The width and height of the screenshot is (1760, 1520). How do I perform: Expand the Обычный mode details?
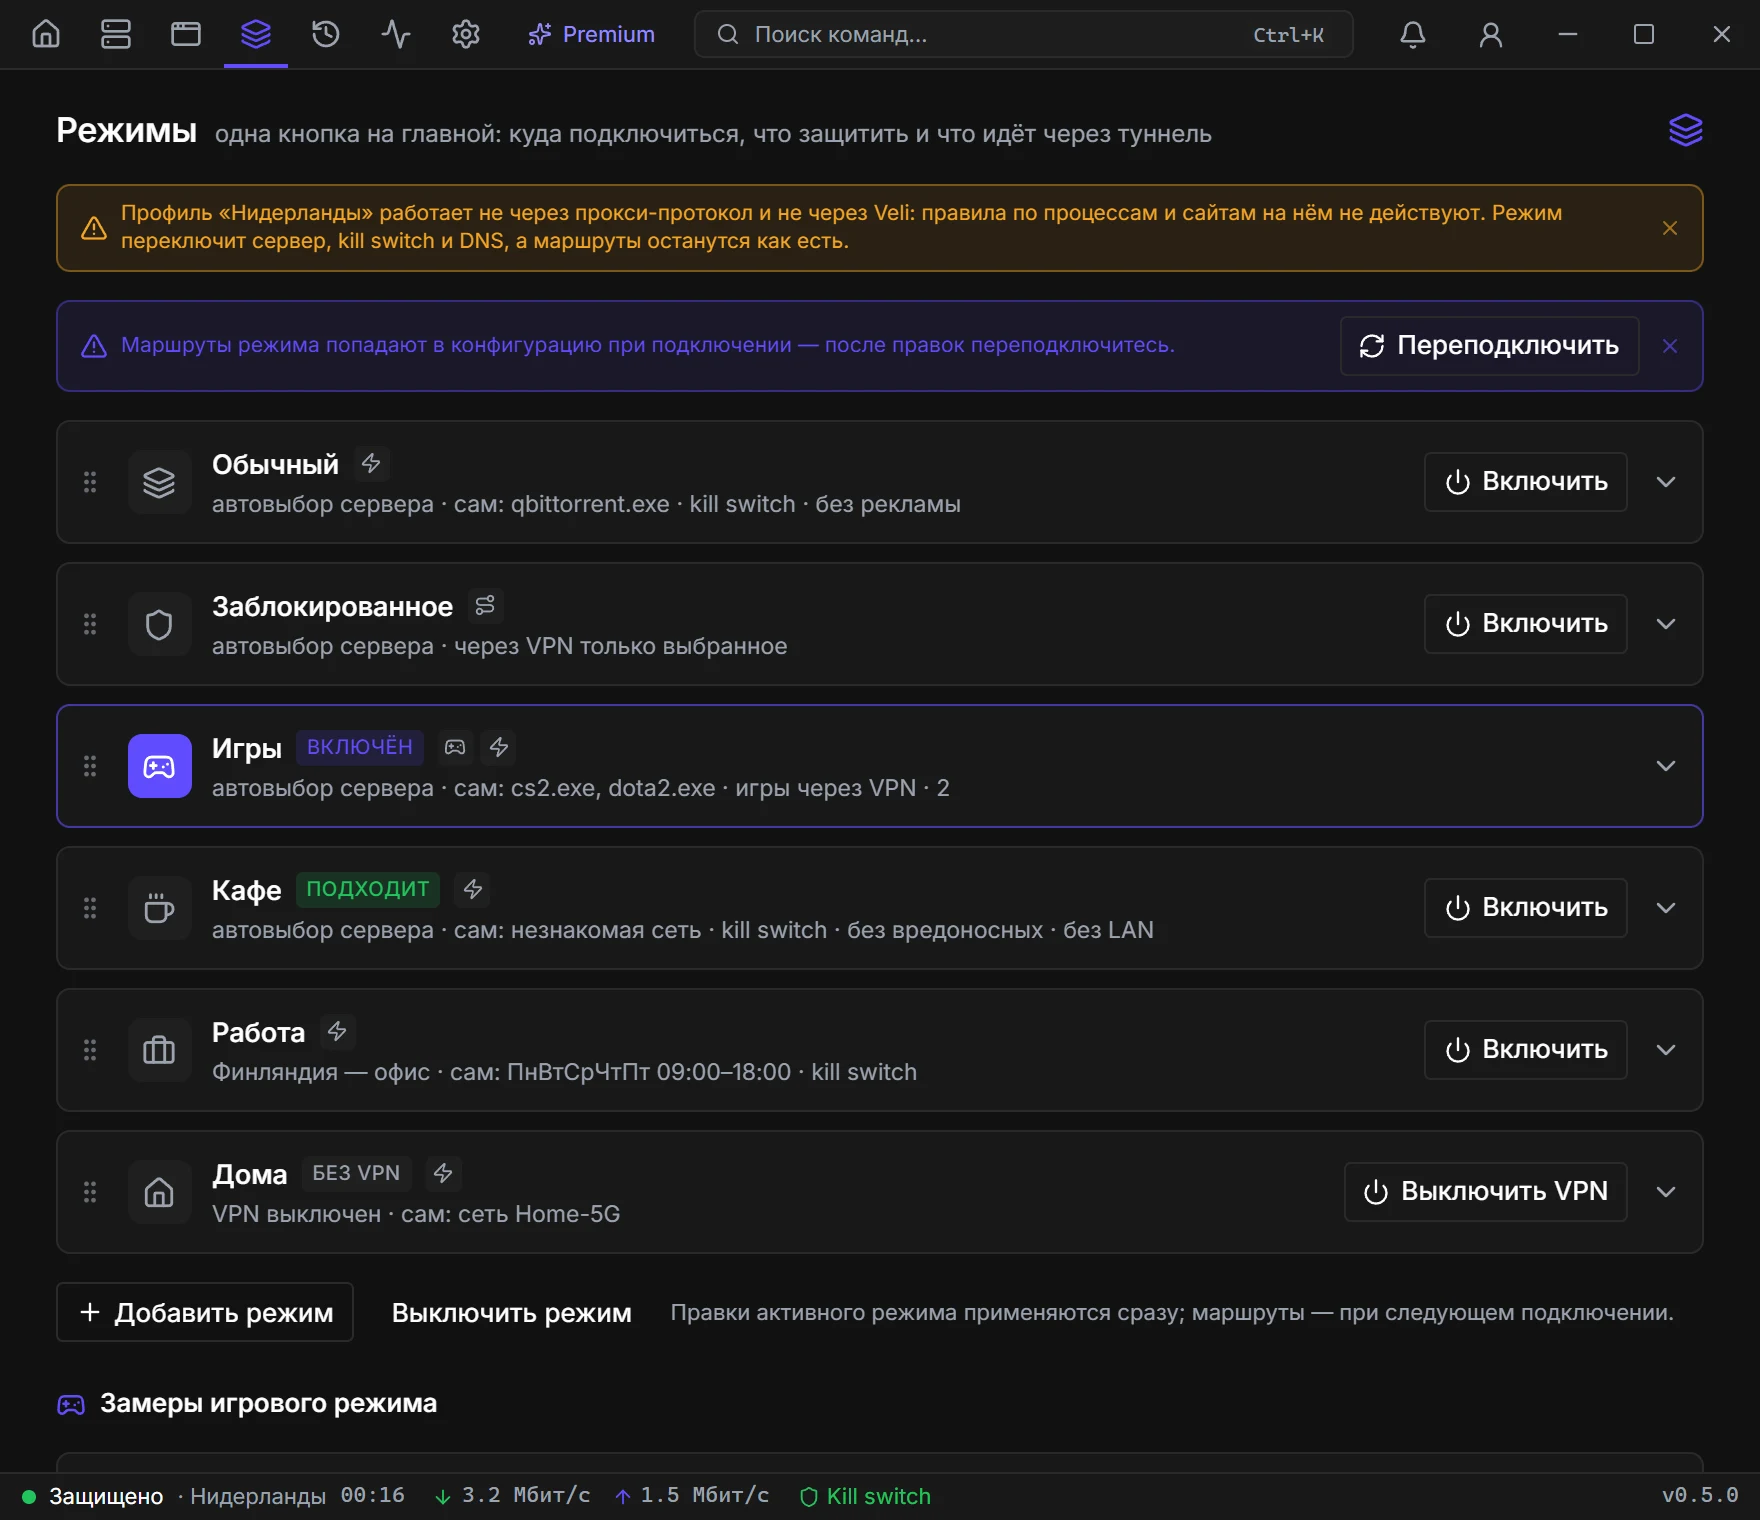click(x=1666, y=482)
